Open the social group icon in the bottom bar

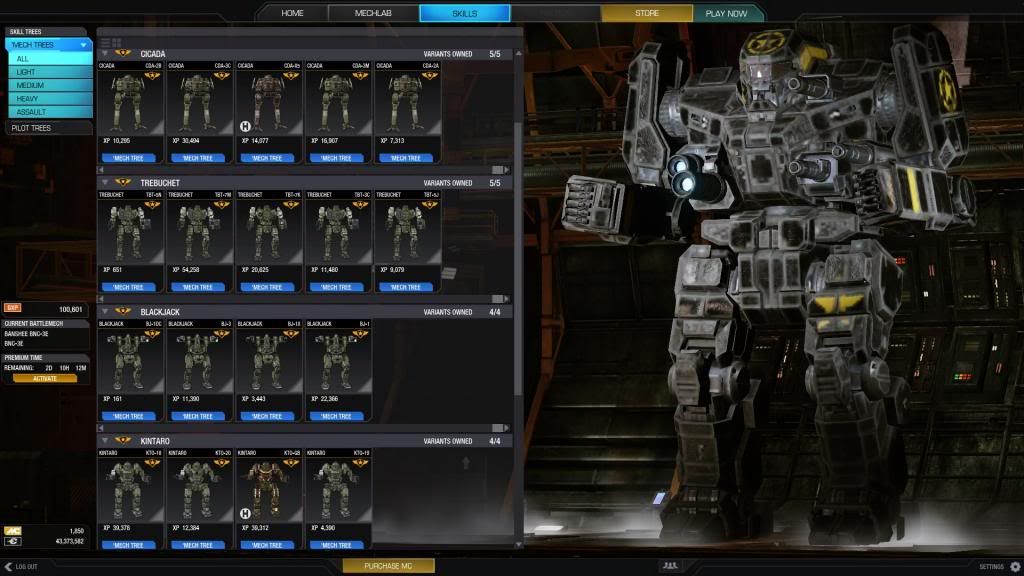coord(670,566)
